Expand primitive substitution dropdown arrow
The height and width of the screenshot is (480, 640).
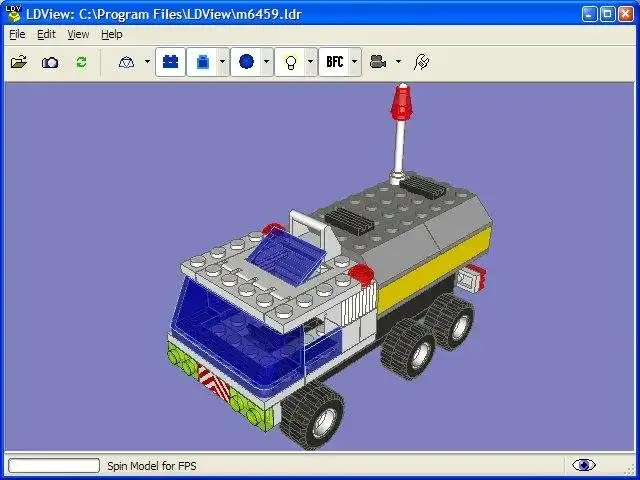pos(267,62)
